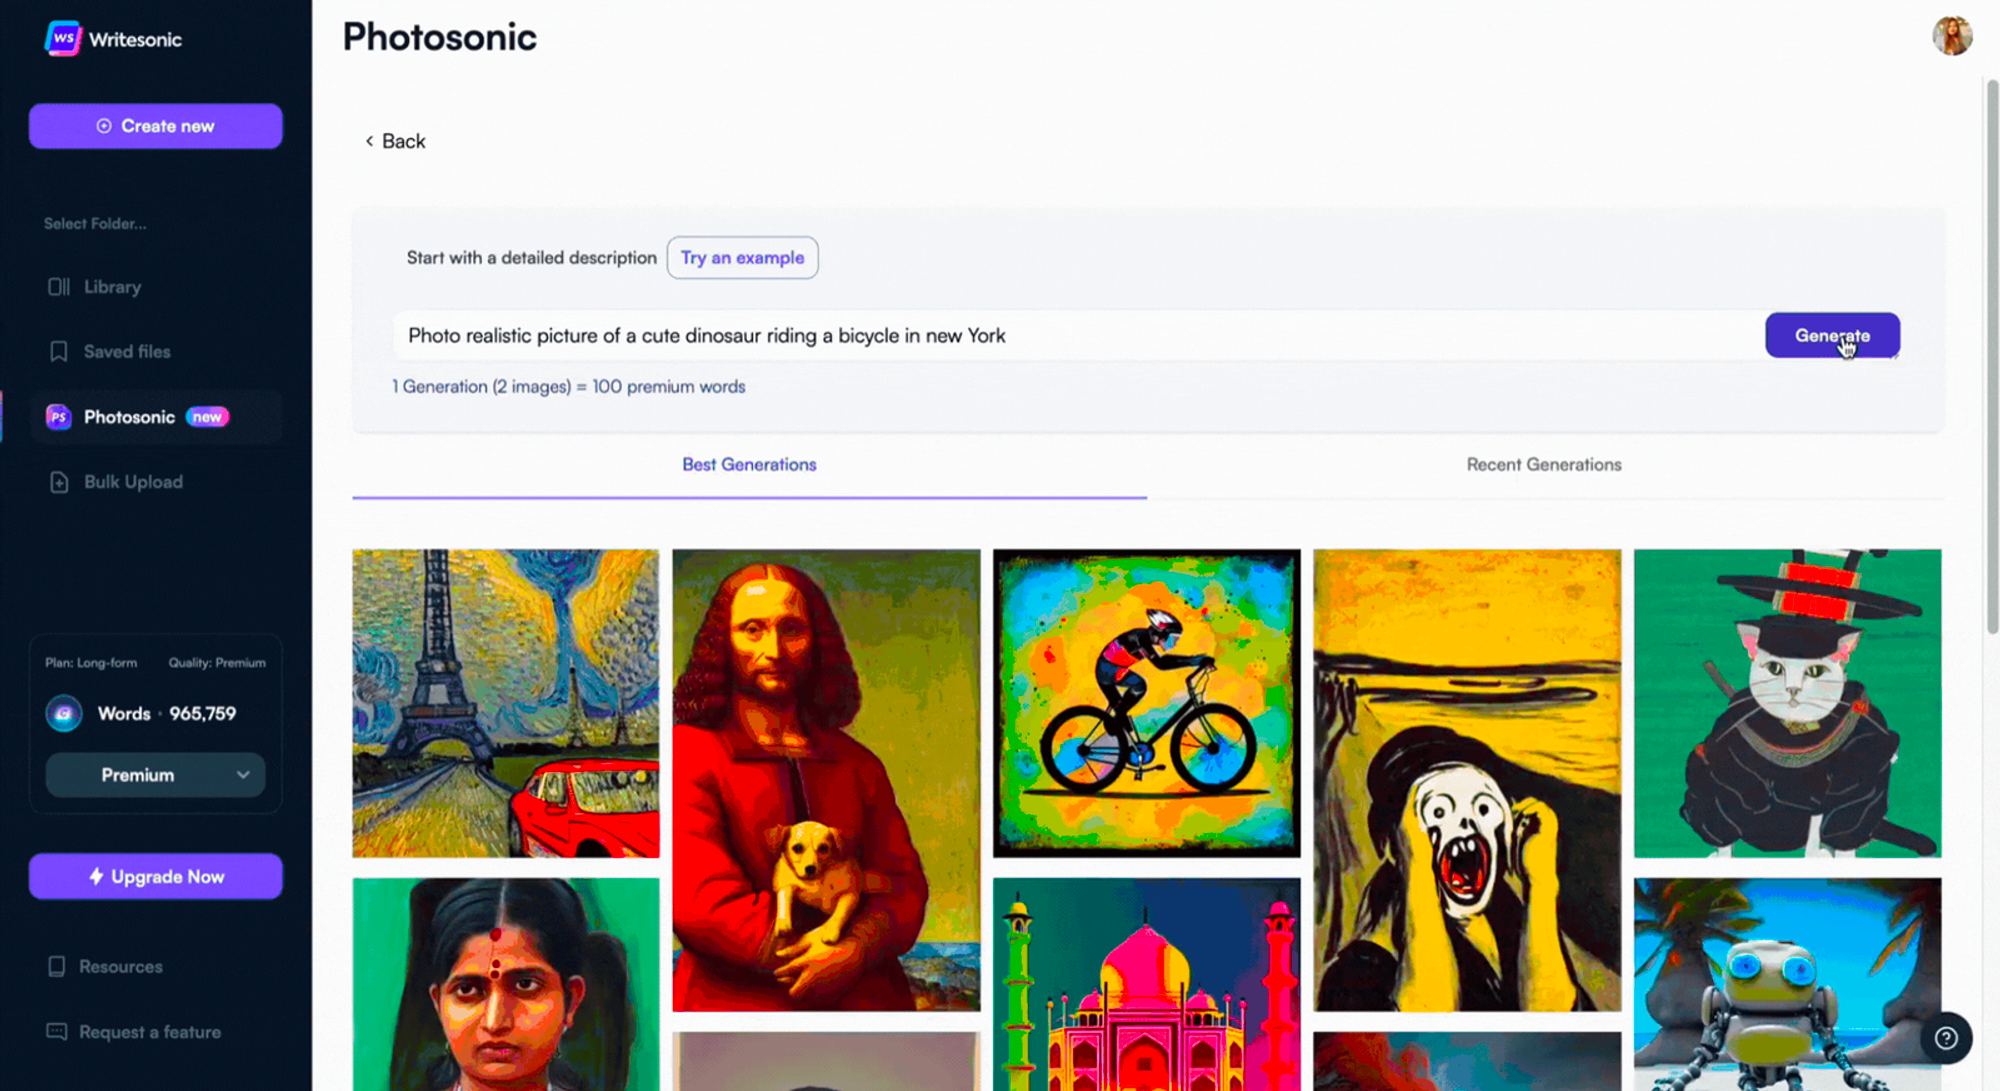Image resolution: width=2000 pixels, height=1091 pixels.
Task: Click the user profile avatar icon
Action: (1952, 36)
